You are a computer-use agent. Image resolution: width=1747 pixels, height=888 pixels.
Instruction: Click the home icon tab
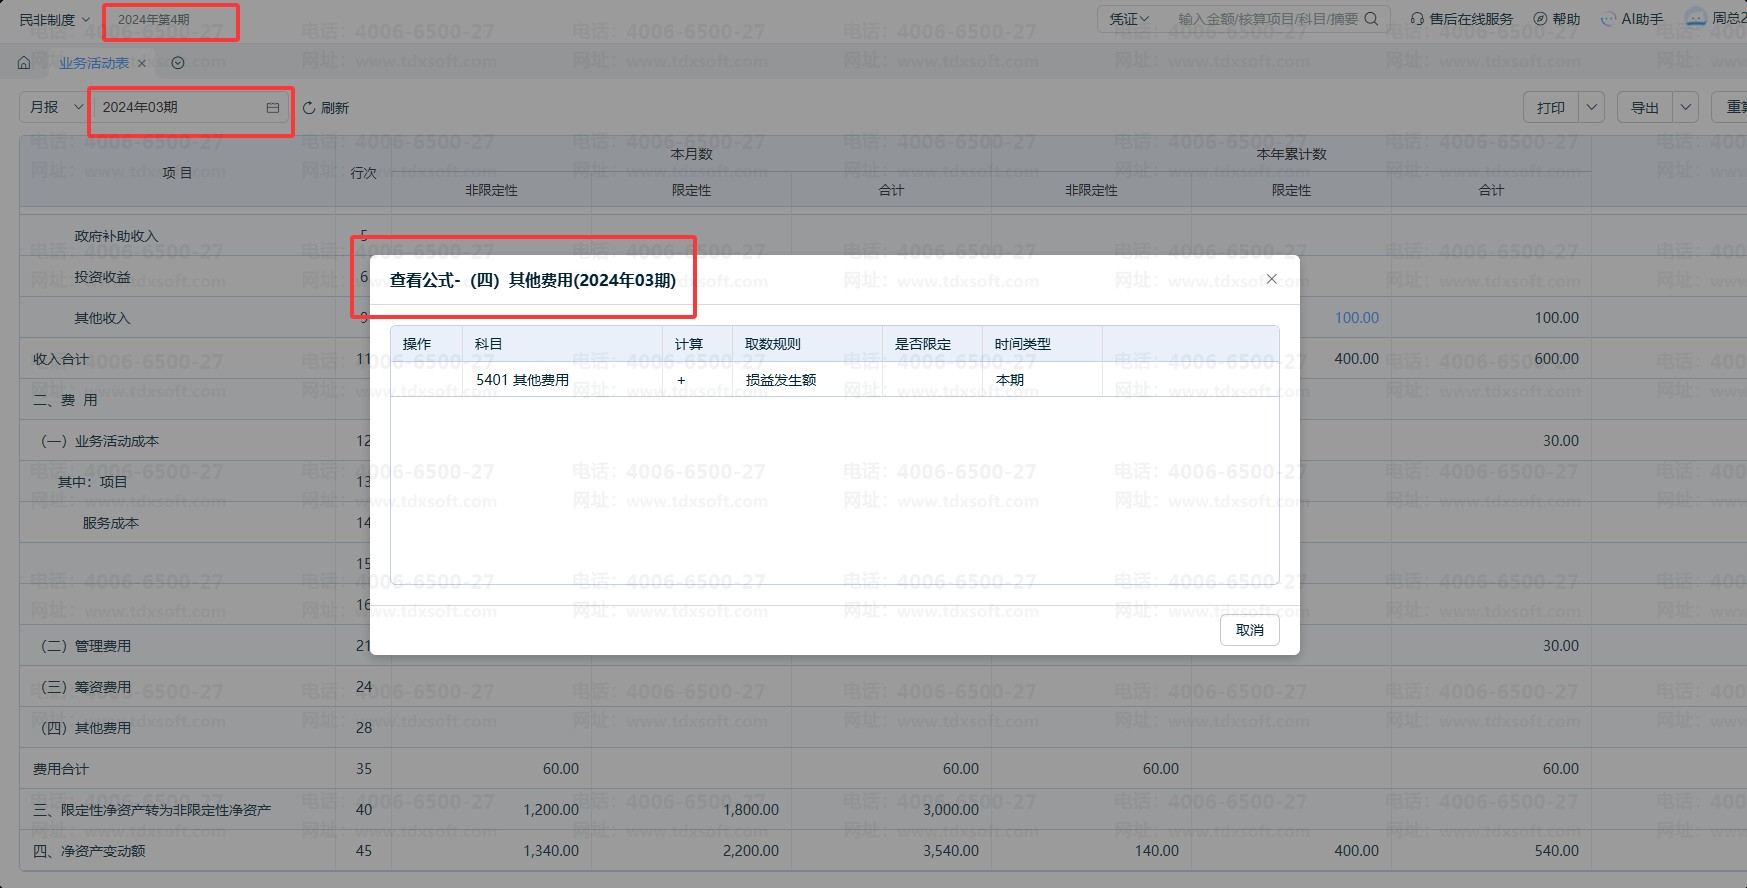click(24, 63)
